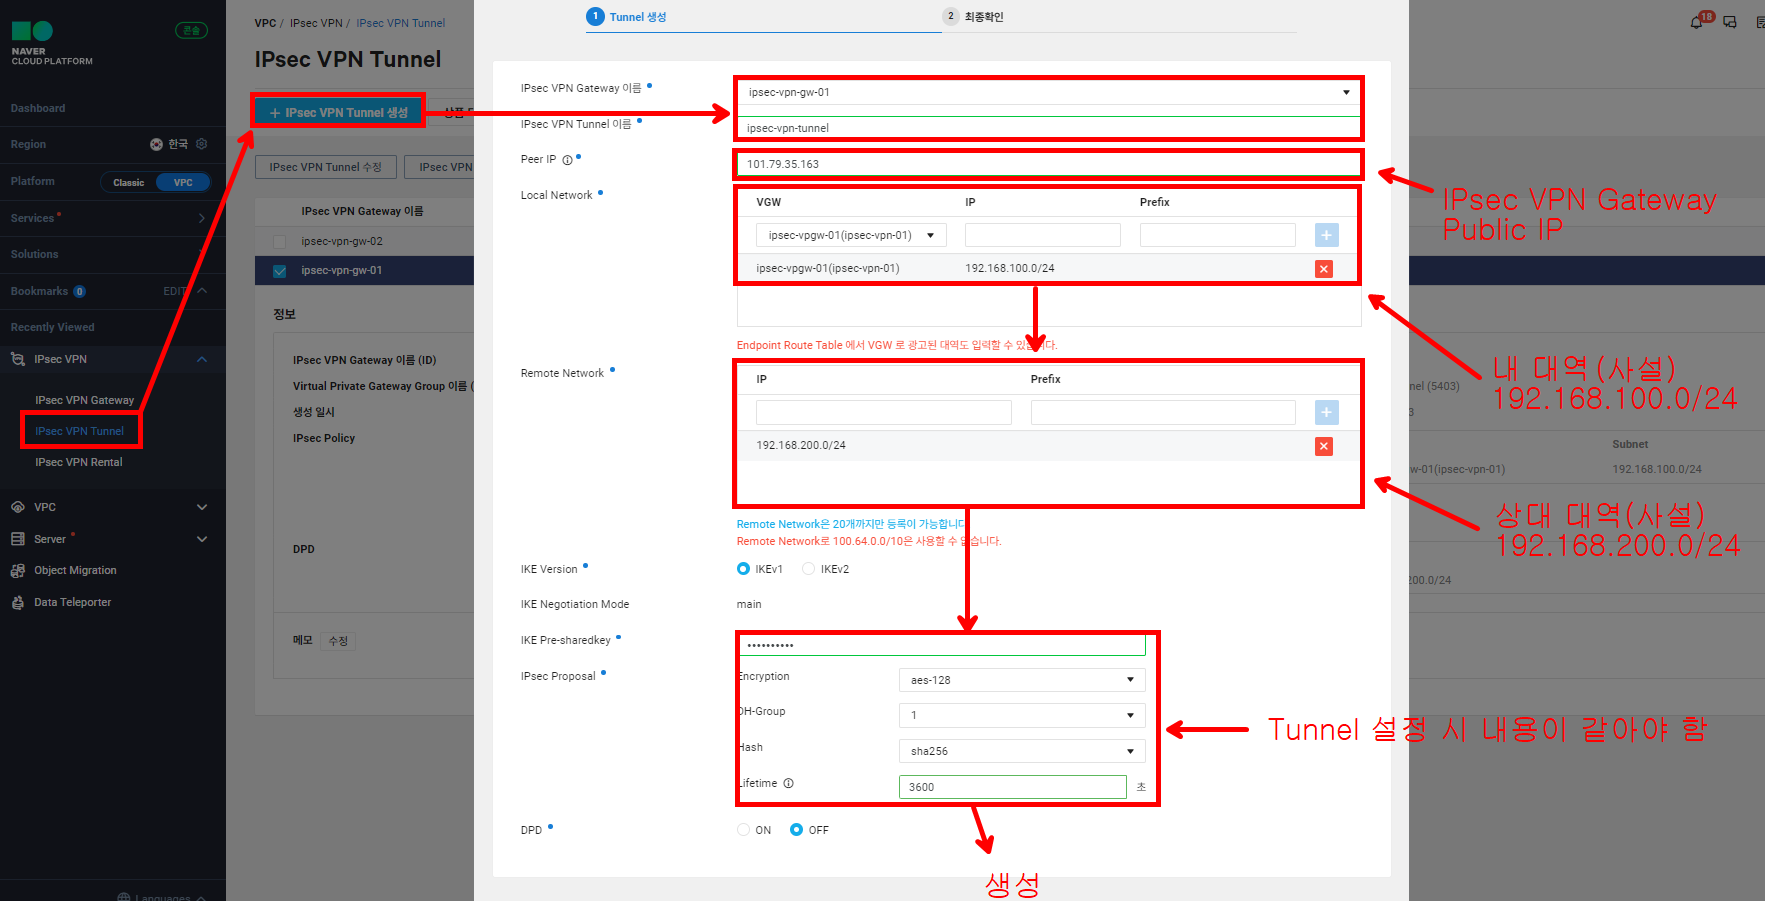Turn DPD ON

coord(743,830)
